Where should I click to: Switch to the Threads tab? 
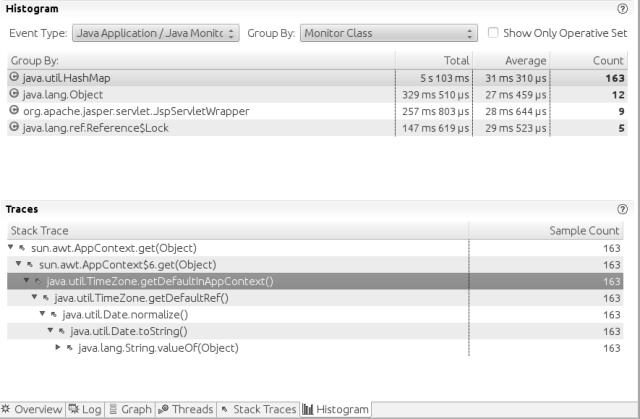click(186, 409)
